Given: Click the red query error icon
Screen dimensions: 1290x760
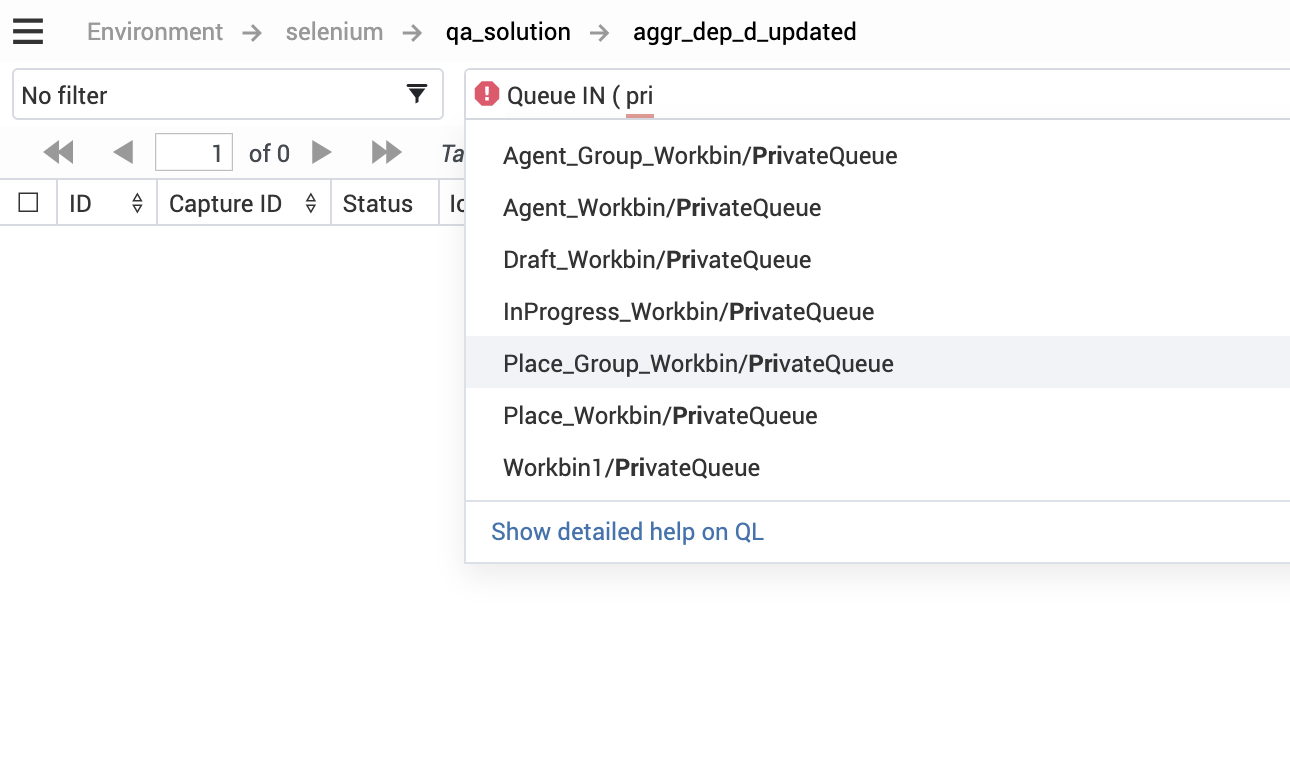Looking at the screenshot, I should 487,94.
